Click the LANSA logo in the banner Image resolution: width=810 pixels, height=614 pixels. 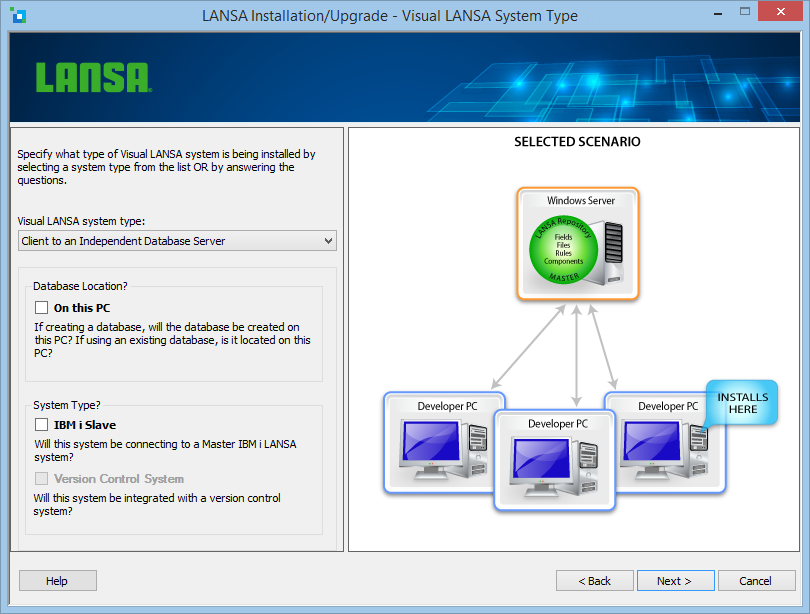[94, 77]
